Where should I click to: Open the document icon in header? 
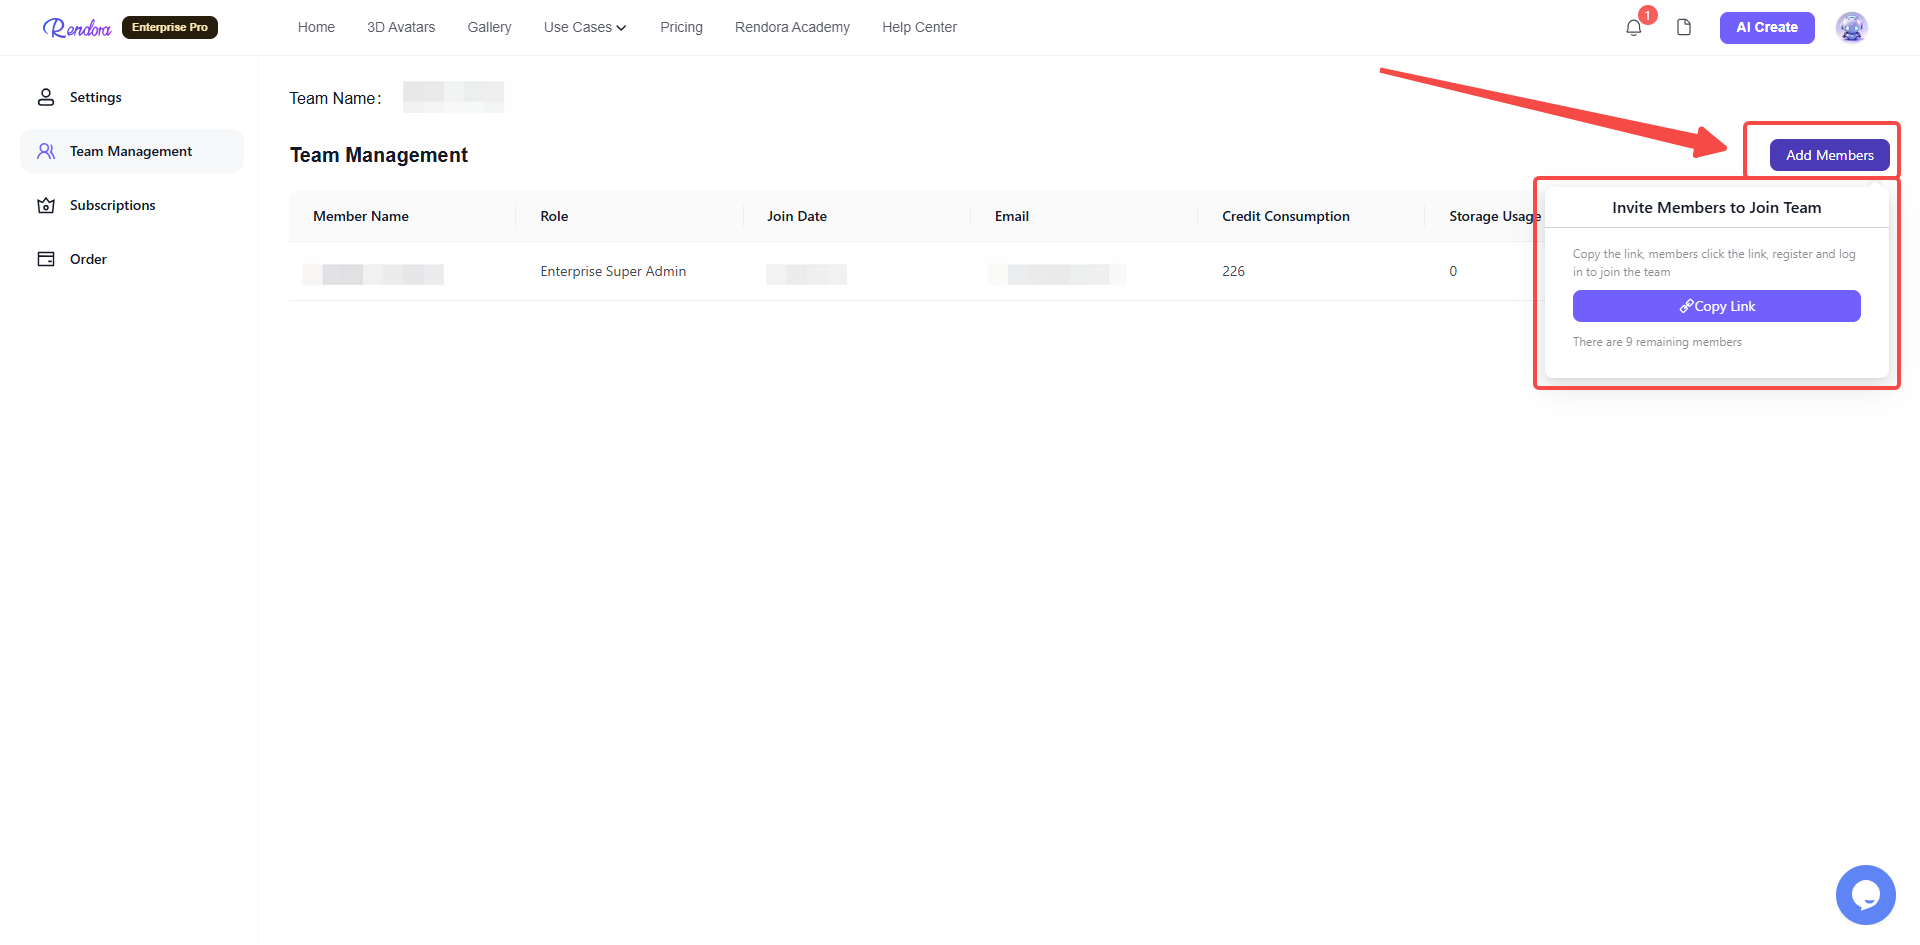click(1684, 28)
